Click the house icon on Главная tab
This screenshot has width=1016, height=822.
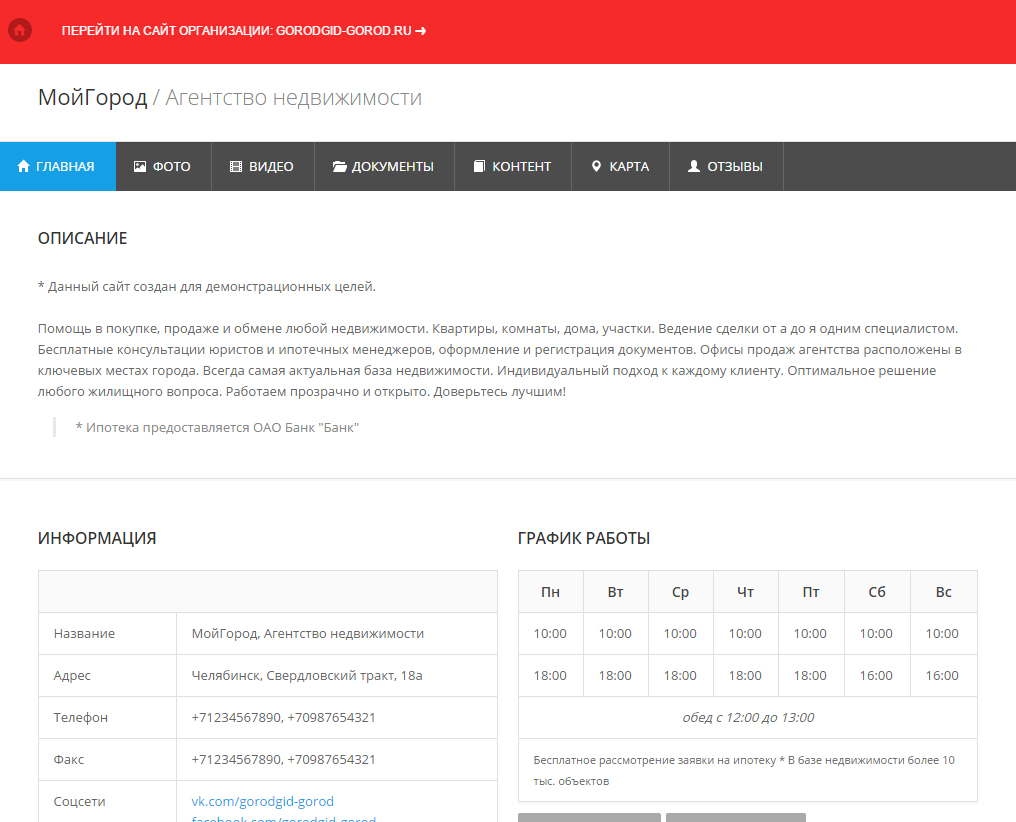[x=24, y=167]
